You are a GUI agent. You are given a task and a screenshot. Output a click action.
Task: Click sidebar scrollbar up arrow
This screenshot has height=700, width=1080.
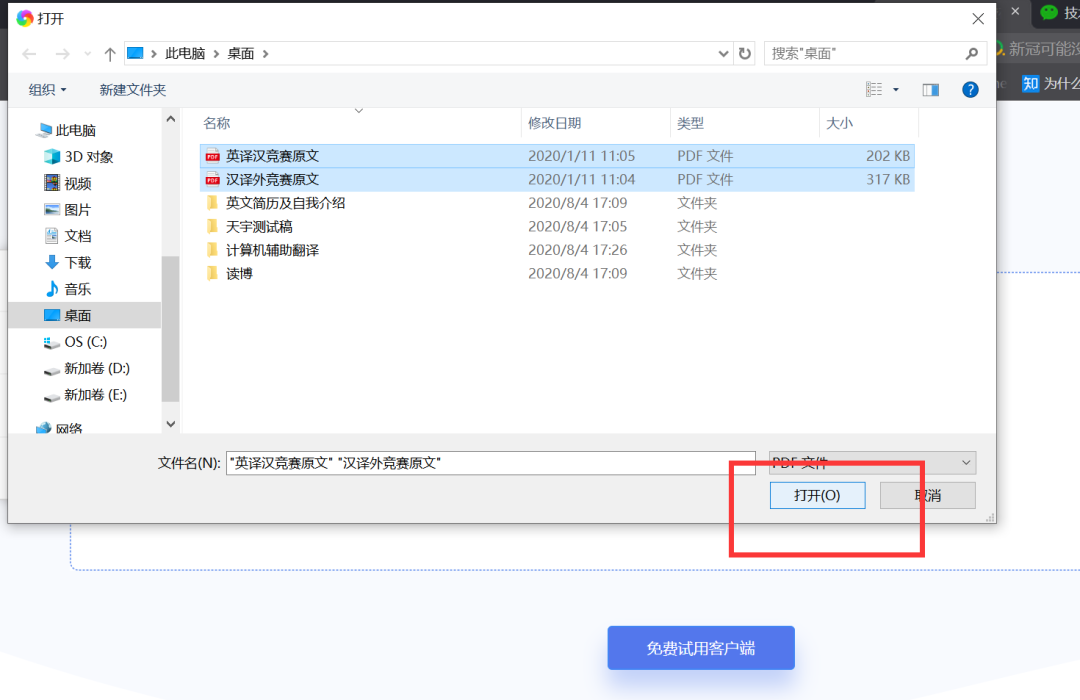click(171, 119)
